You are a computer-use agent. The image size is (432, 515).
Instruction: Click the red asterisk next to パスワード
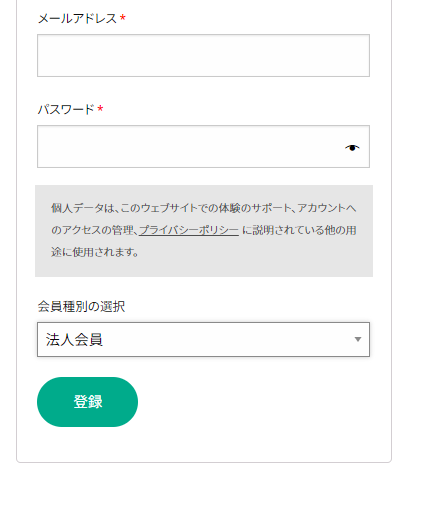100,108
